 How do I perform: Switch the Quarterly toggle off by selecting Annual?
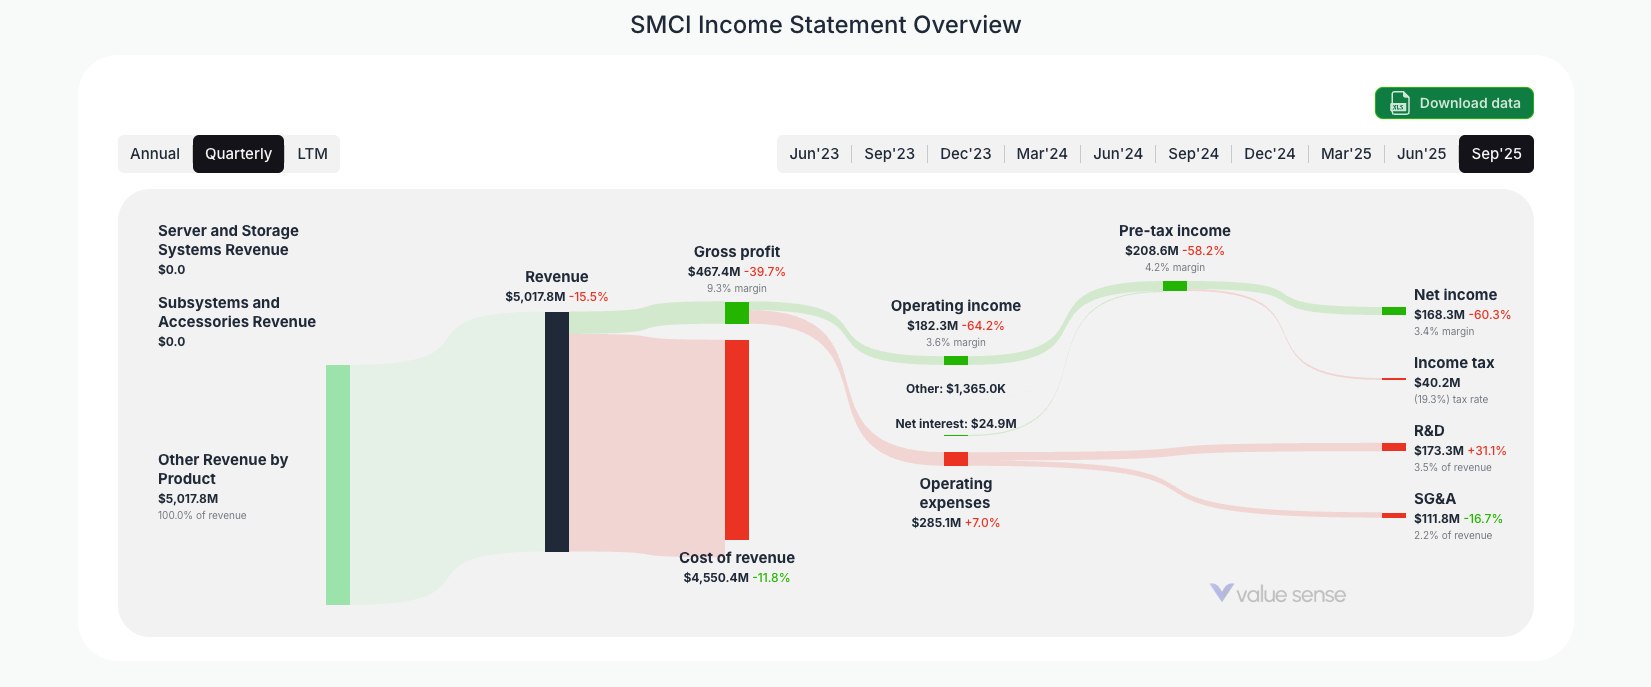[155, 153]
